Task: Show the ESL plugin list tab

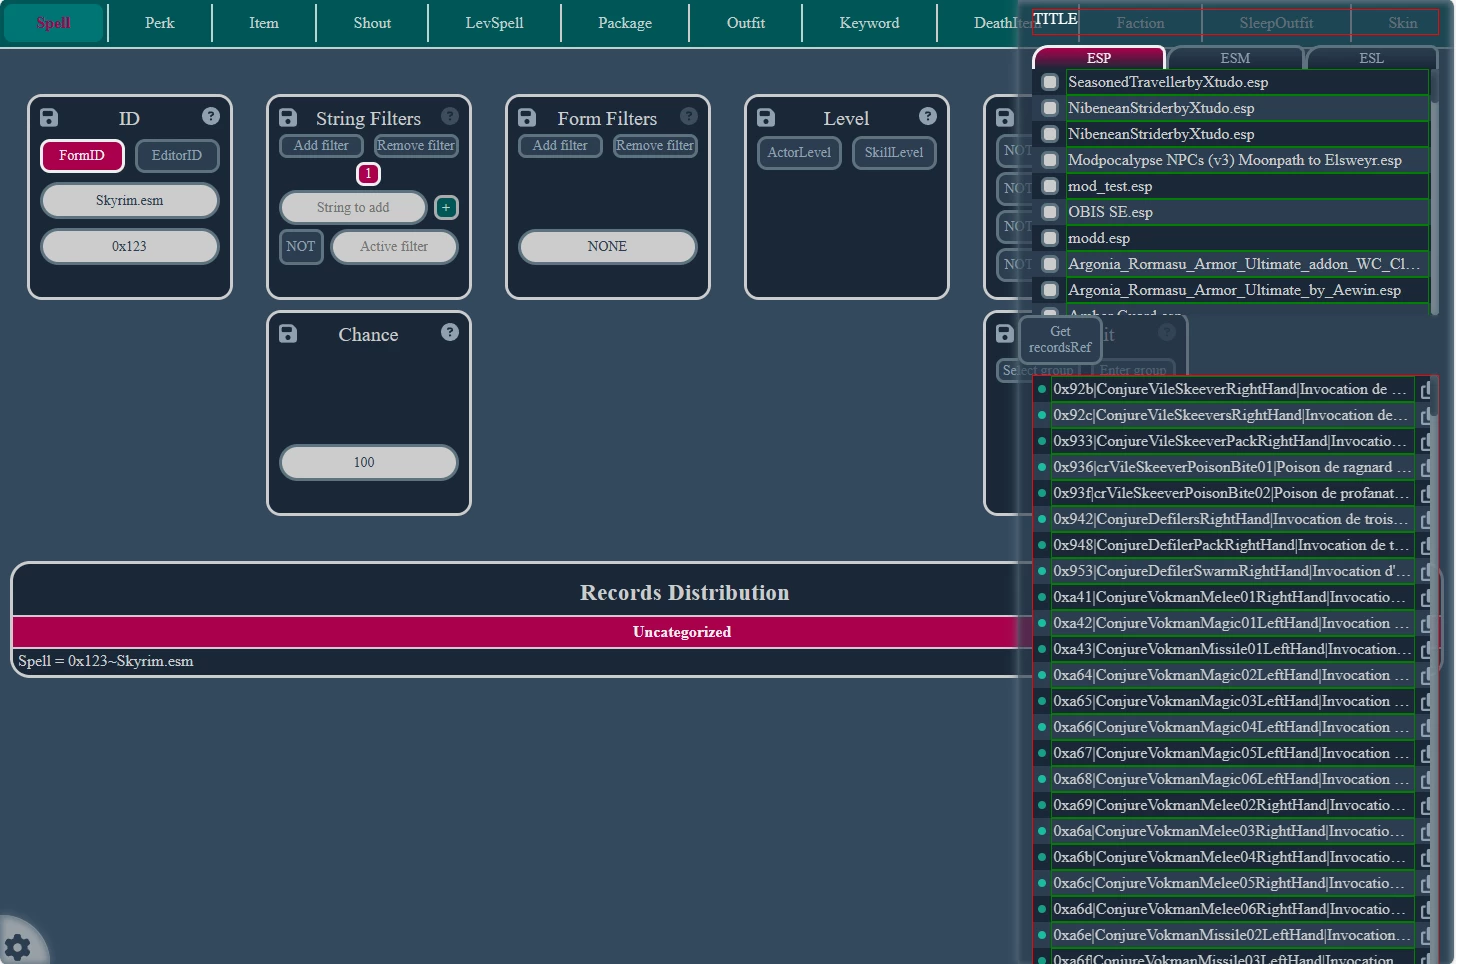Action: (x=1372, y=58)
